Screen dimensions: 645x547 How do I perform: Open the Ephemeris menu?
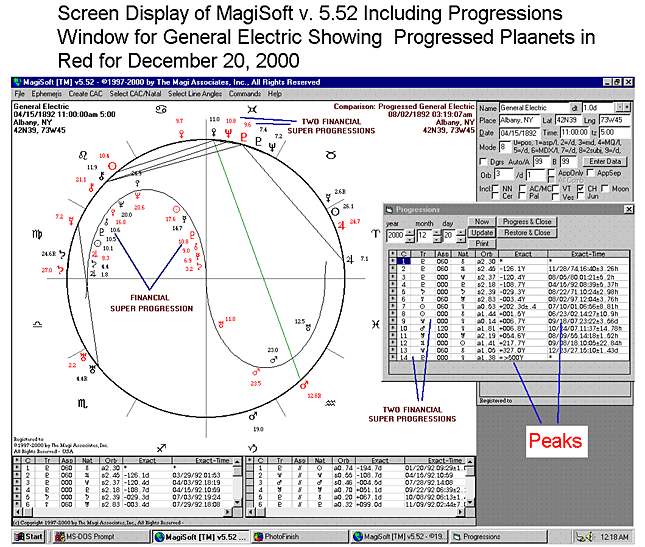click(48, 93)
